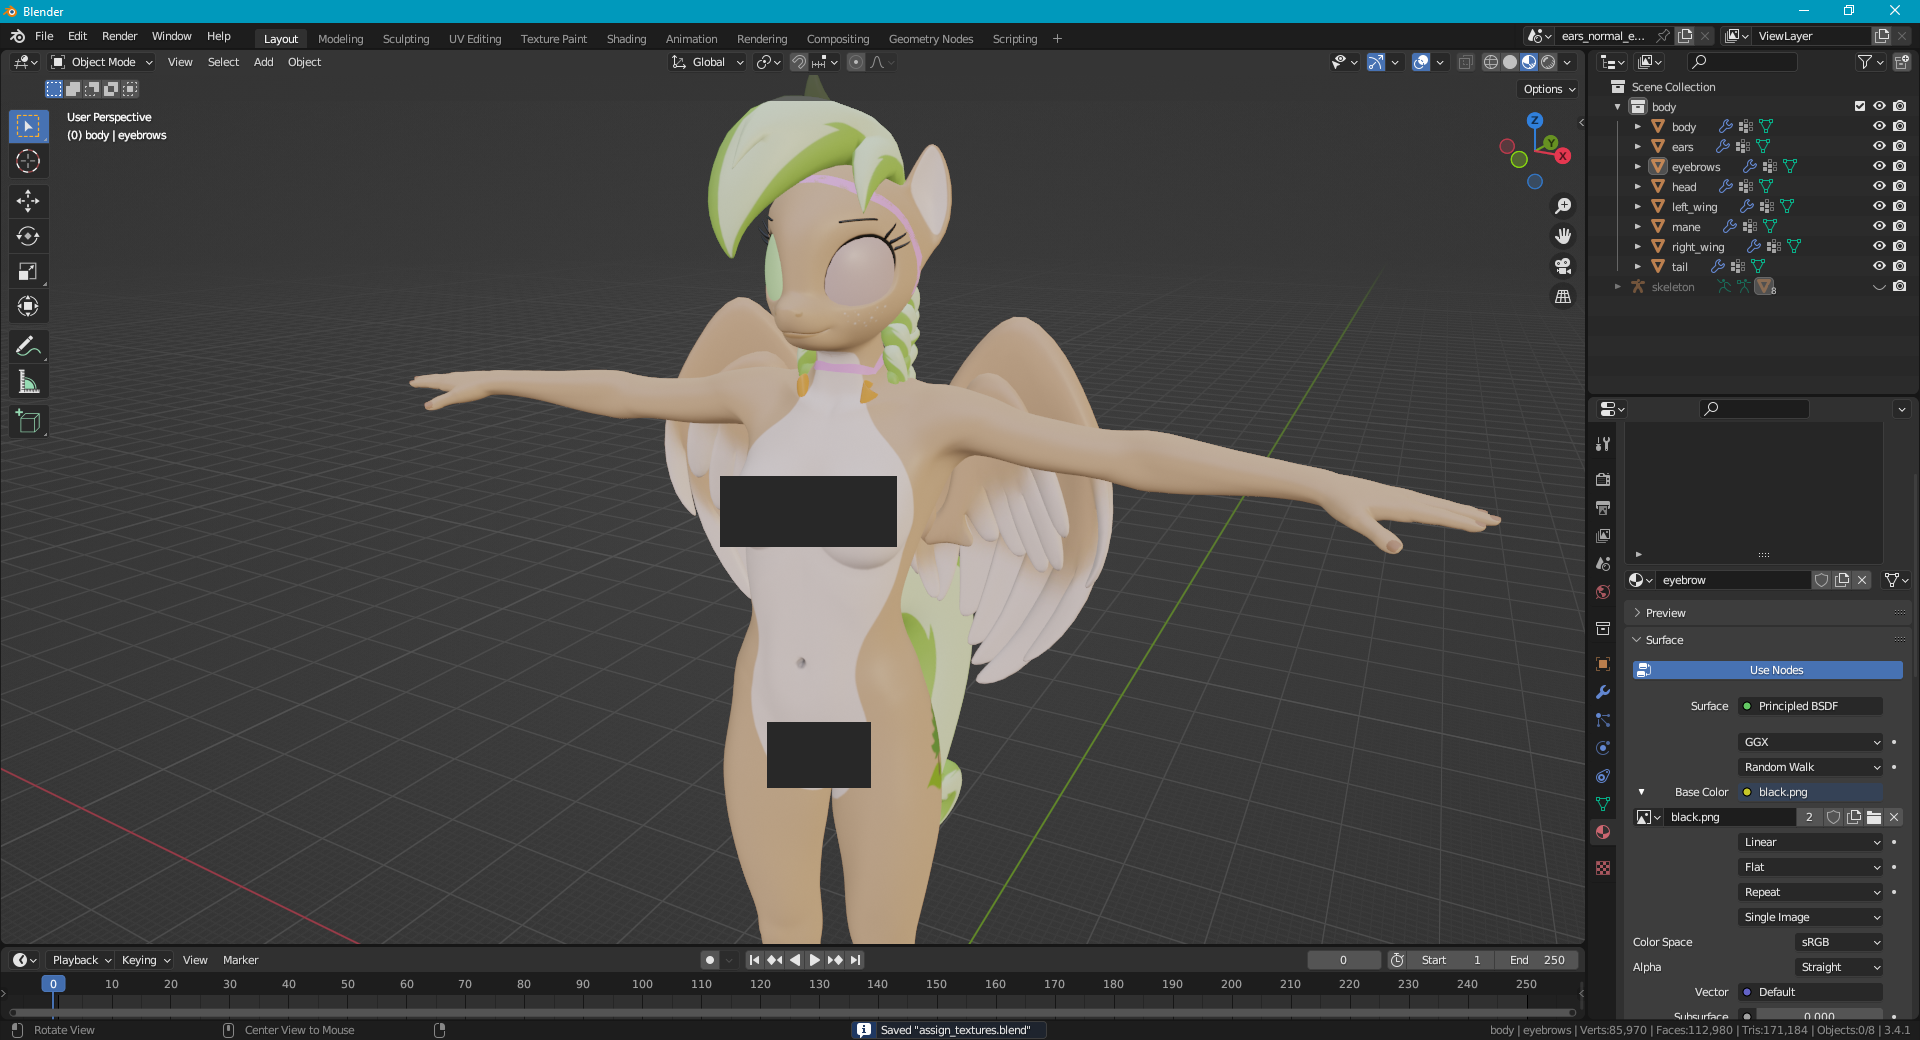Viewport: 1920px width, 1040px height.
Task: Switch to rendered viewport shading
Action: 1548,62
